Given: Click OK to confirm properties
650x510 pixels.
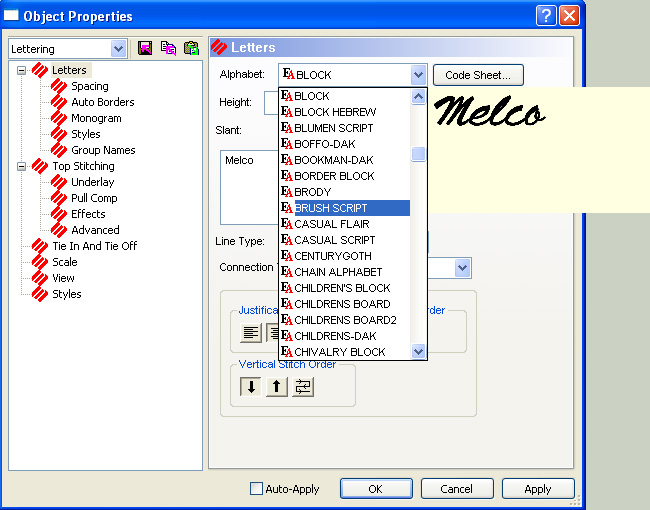Looking at the screenshot, I should [x=376, y=489].
